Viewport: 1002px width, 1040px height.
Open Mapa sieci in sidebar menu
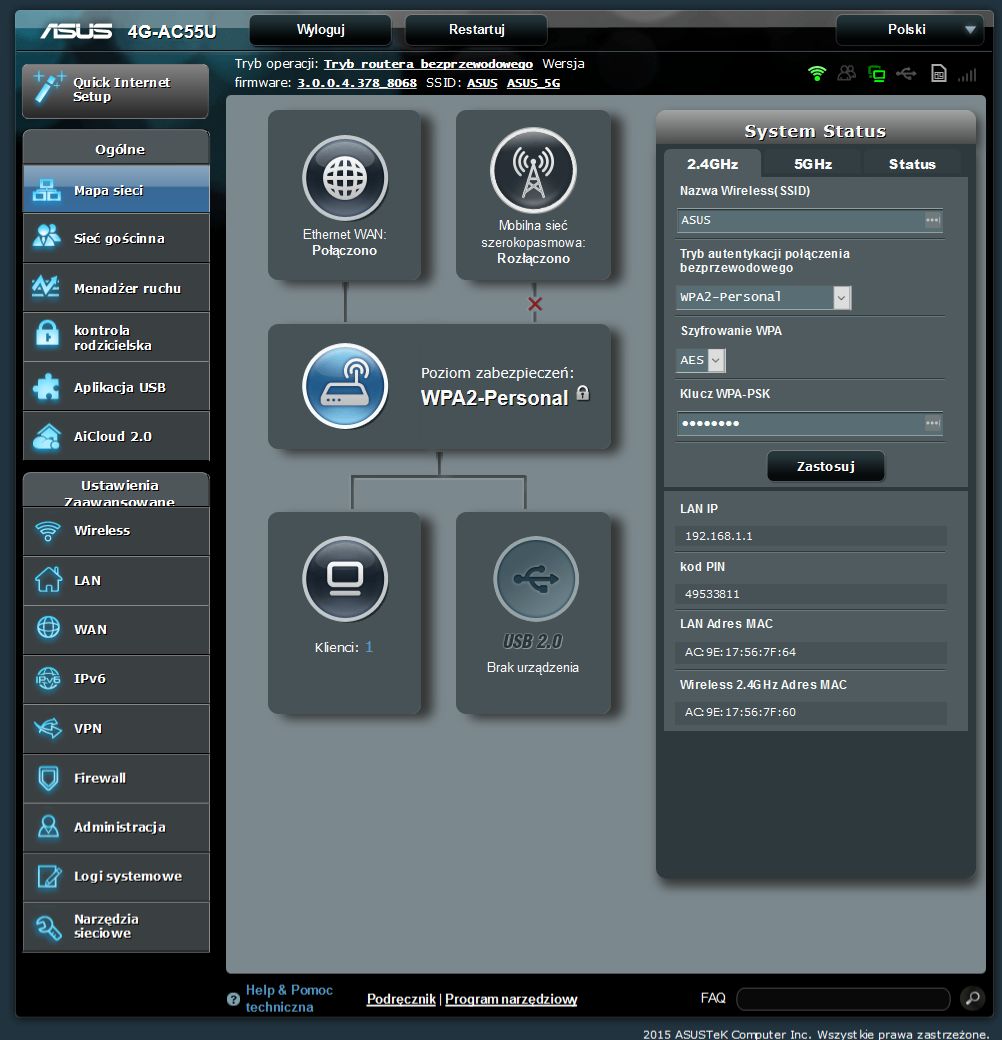click(116, 190)
